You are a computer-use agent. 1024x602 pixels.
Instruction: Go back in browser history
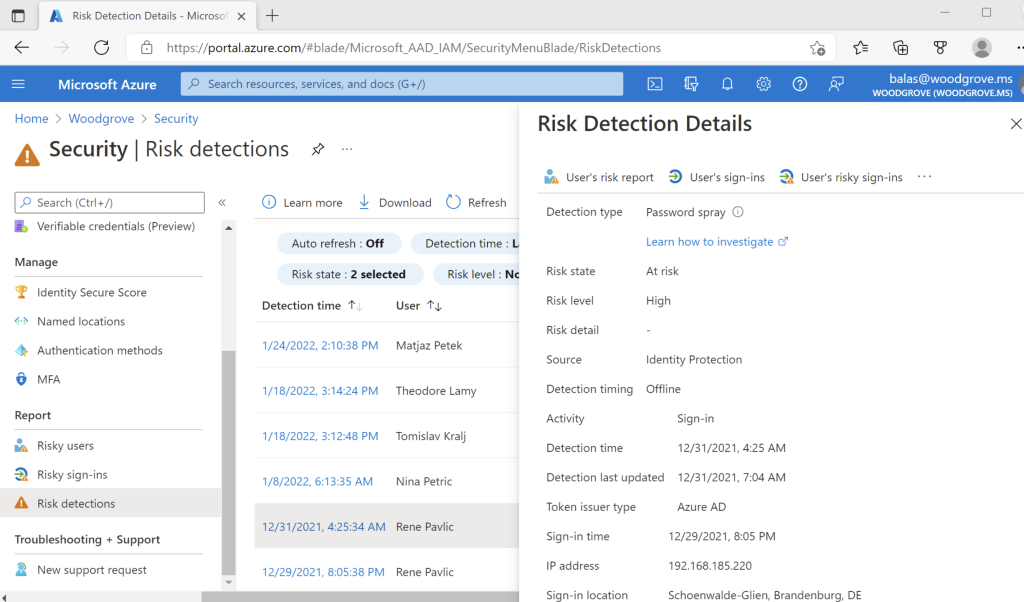tap(22, 48)
